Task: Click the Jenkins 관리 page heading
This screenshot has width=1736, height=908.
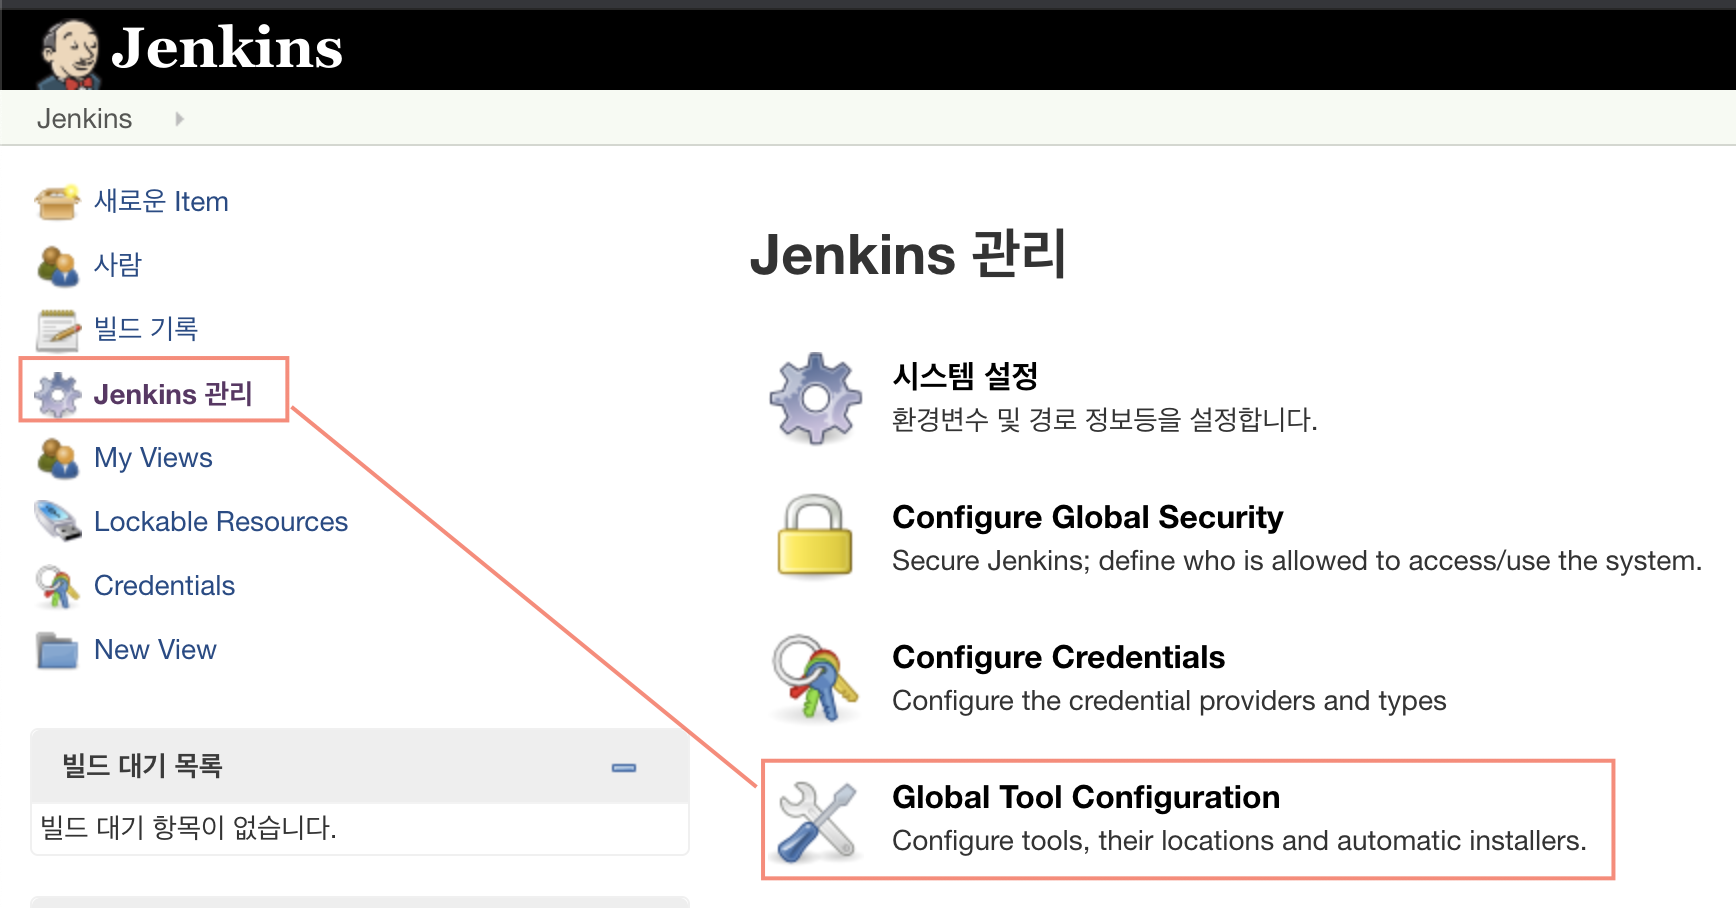Action: coord(908,254)
